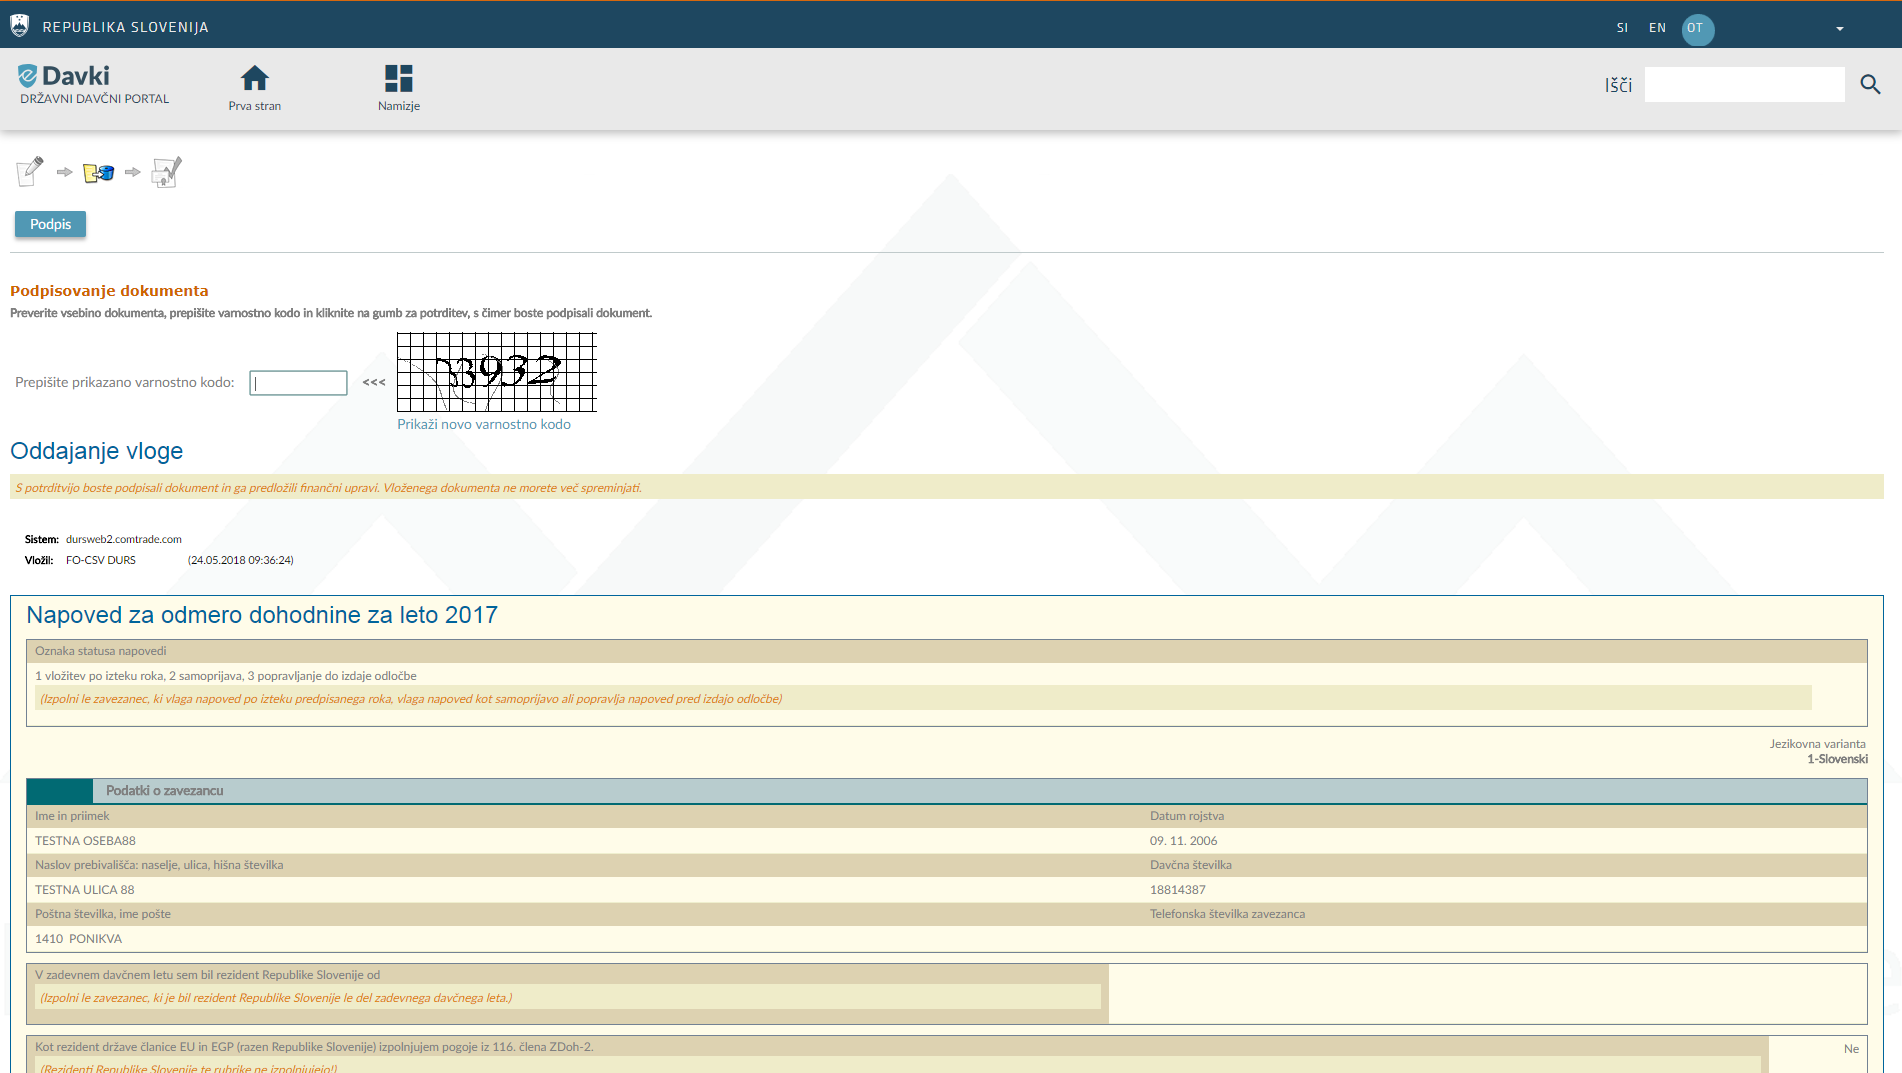This screenshot has height=1073, width=1902.
Task: Click the magnifier search icon
Action: pos(1870,85)
